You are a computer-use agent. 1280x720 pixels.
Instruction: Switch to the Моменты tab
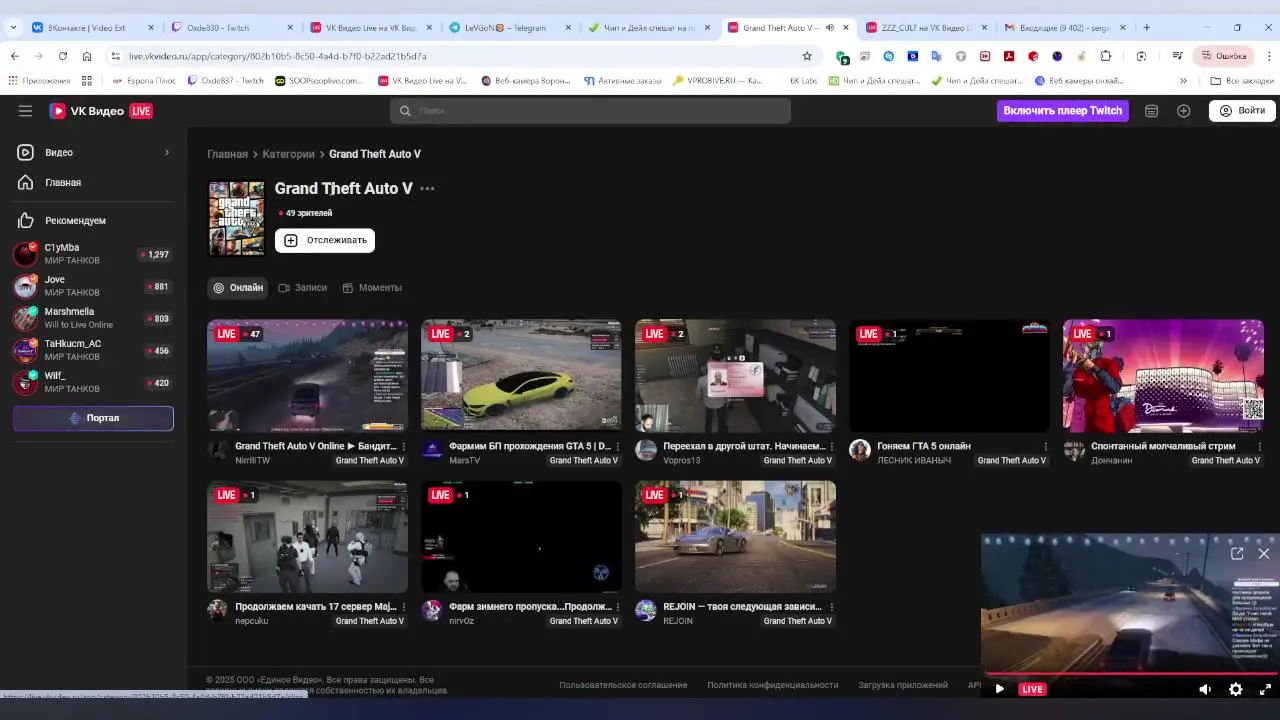pos(372,288)
